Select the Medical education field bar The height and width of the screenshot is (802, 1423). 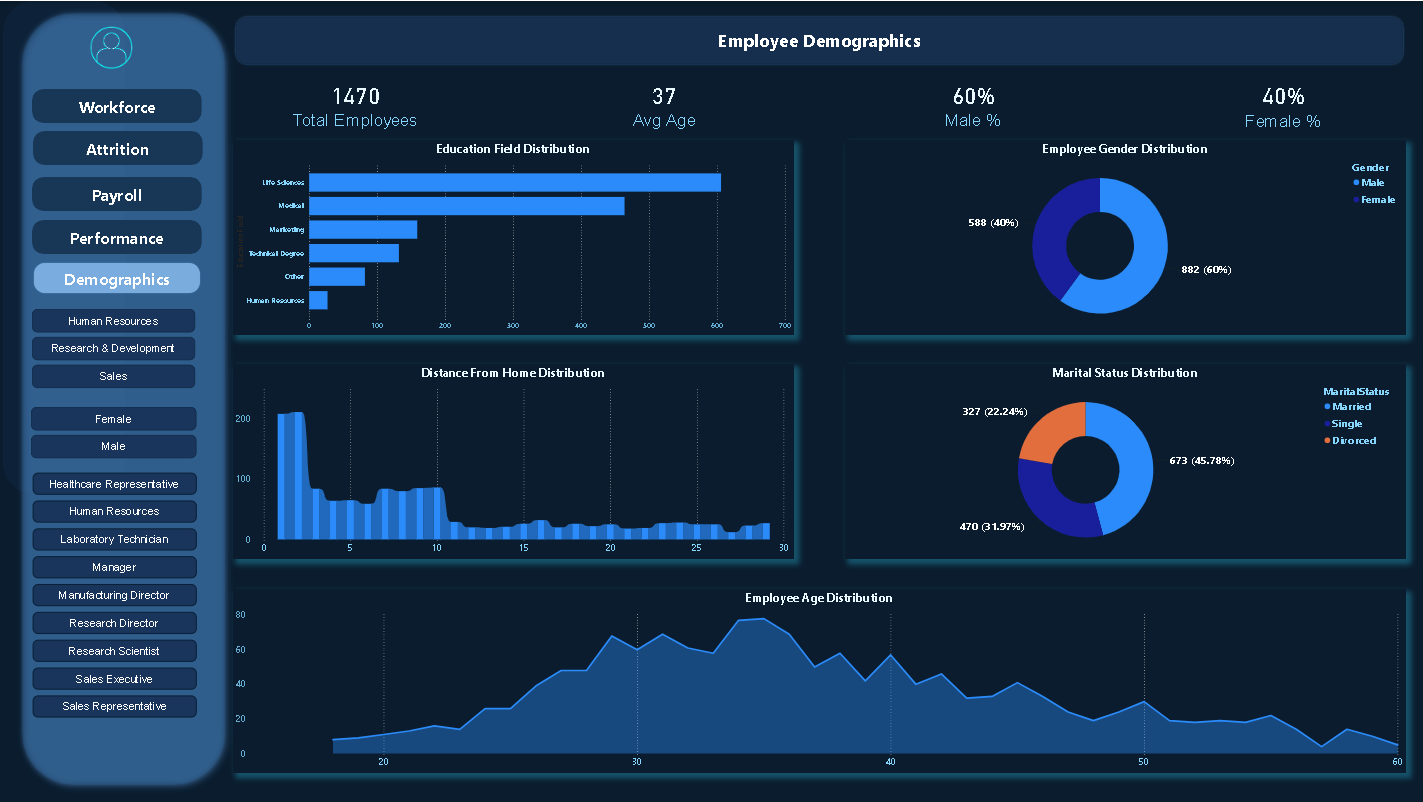[466, 206]
